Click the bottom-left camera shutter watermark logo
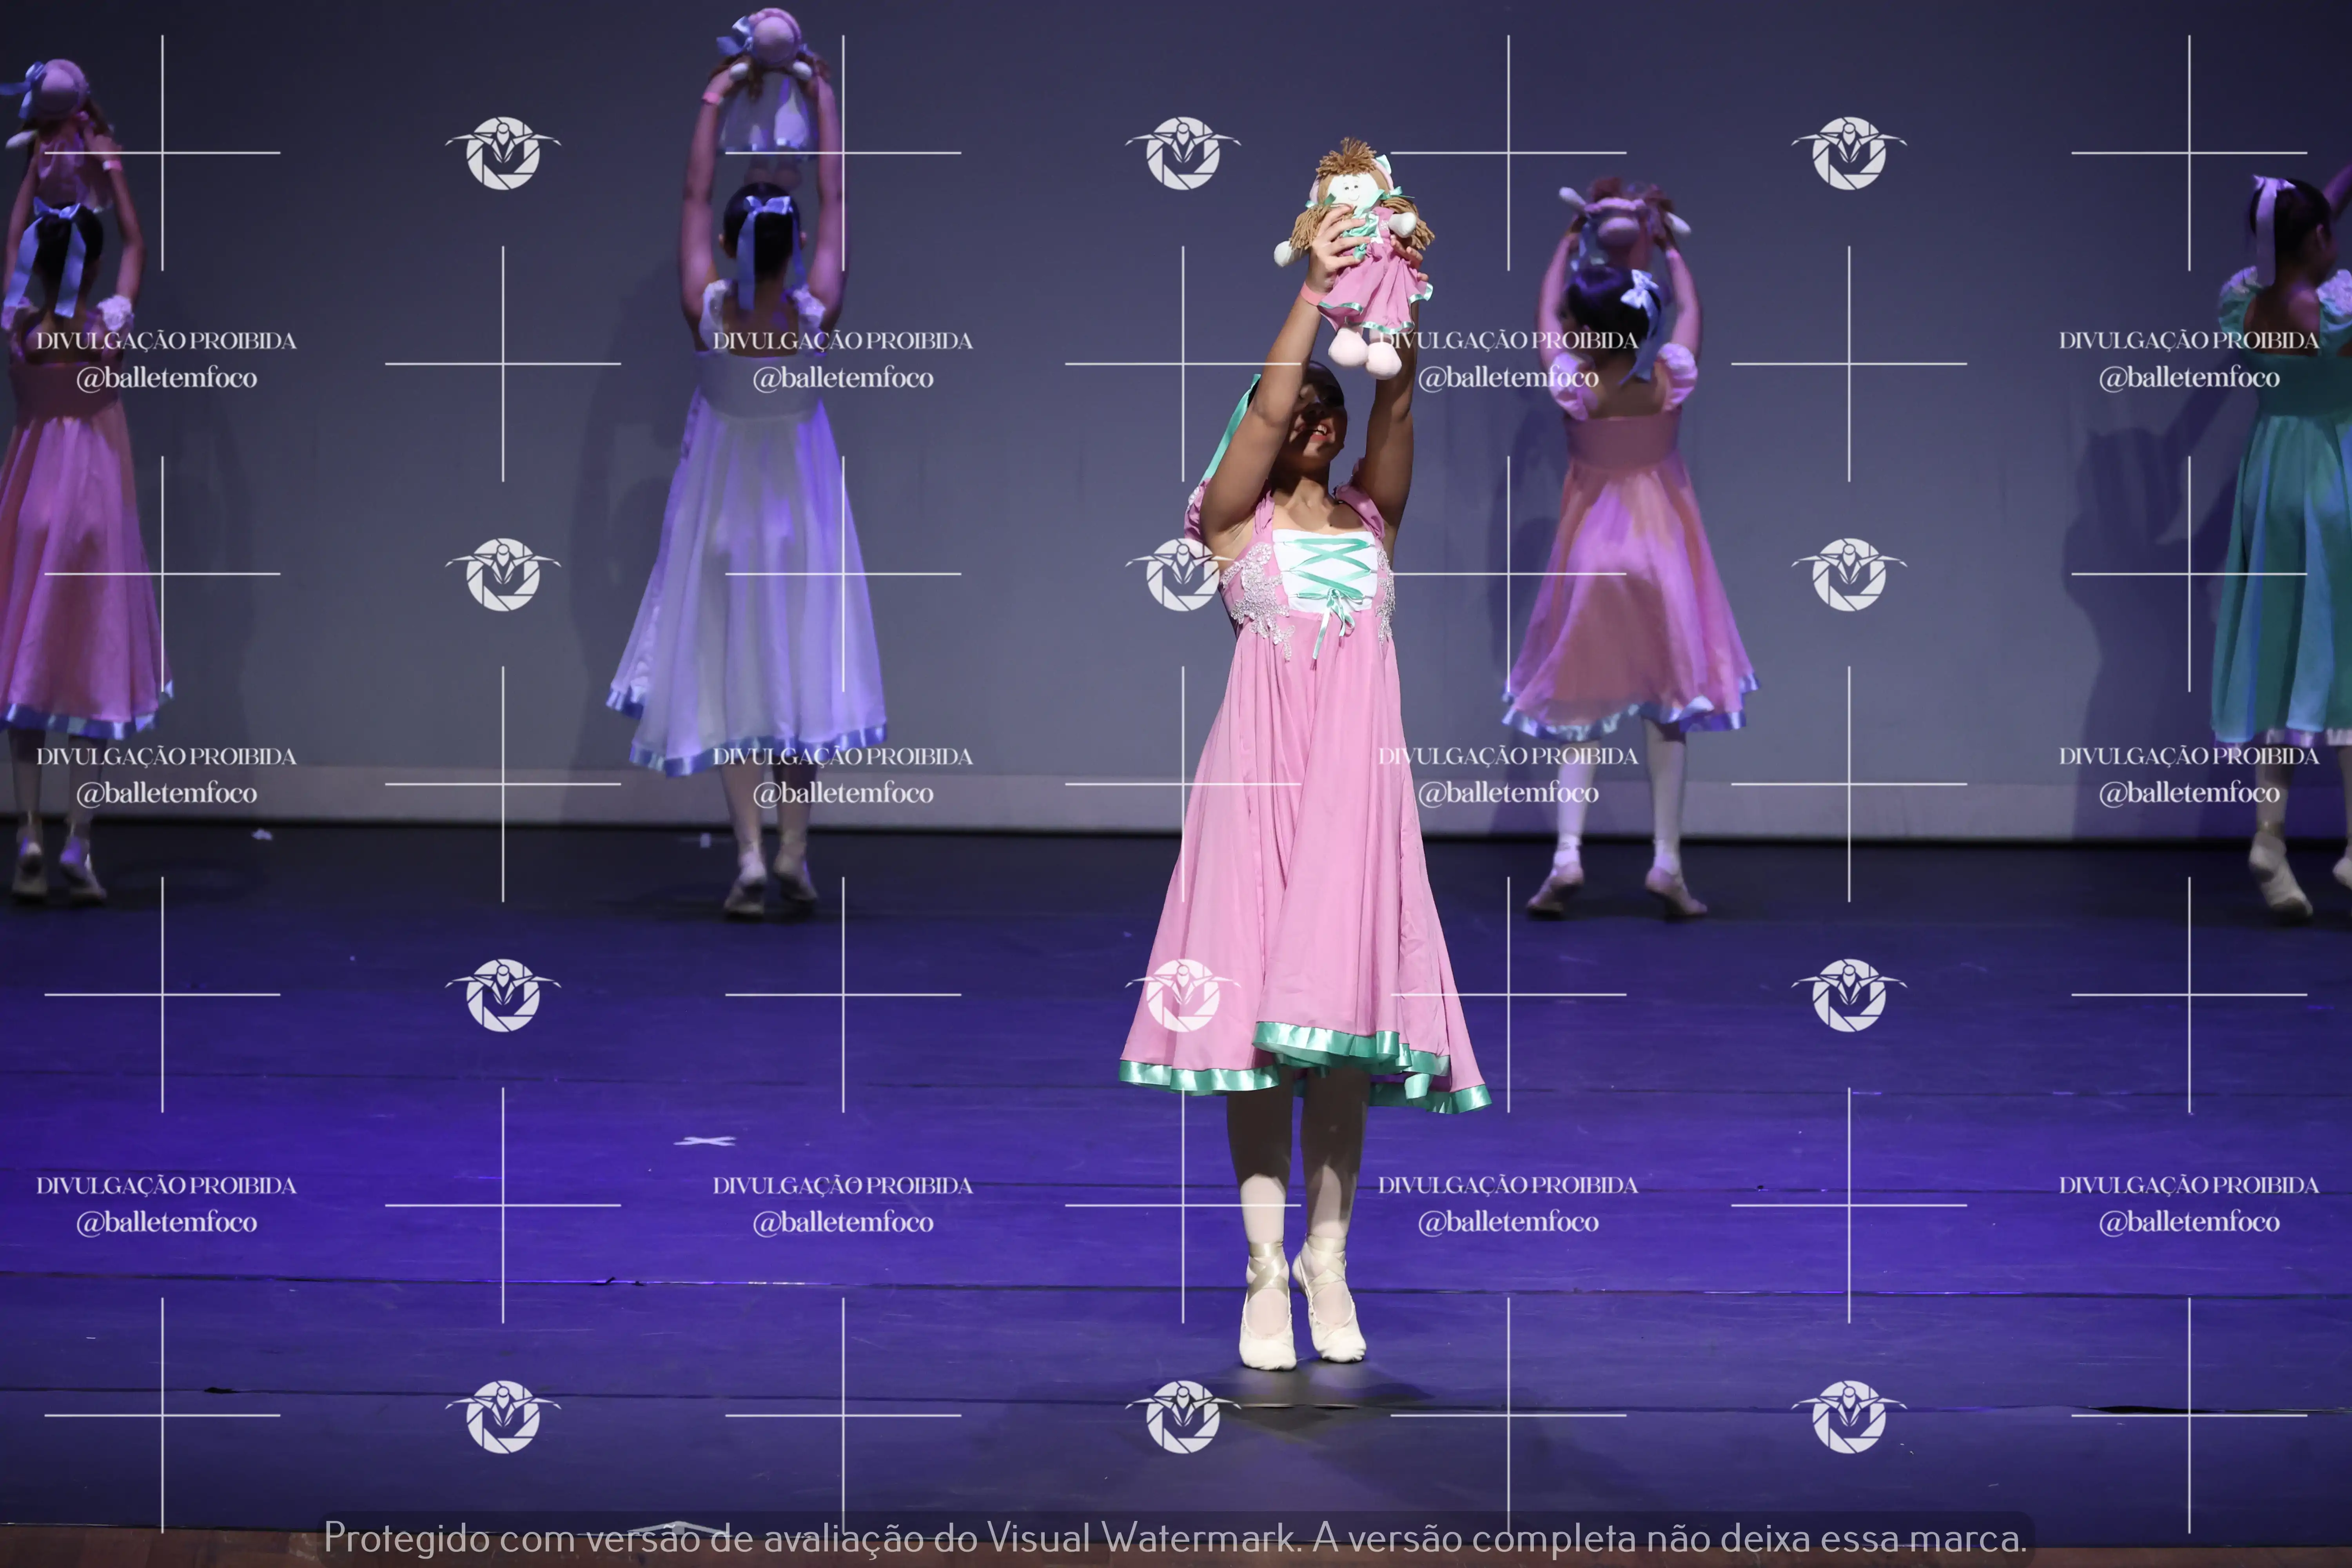The width and height of the screenshot is (2352, 1568). [x=502, y=1416]
